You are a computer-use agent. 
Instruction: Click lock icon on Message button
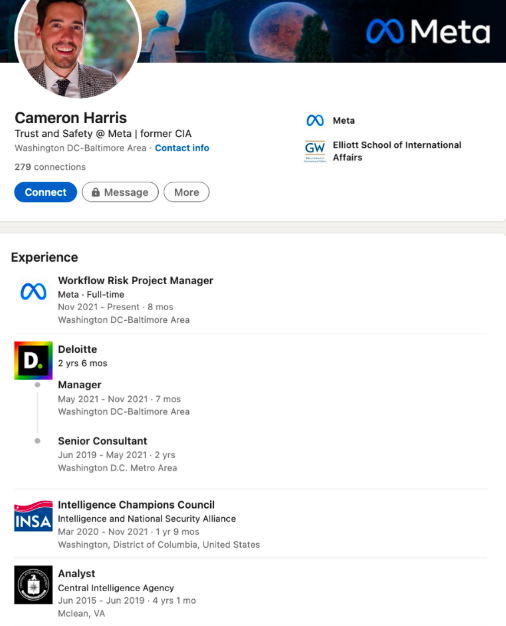pos(95,192)
